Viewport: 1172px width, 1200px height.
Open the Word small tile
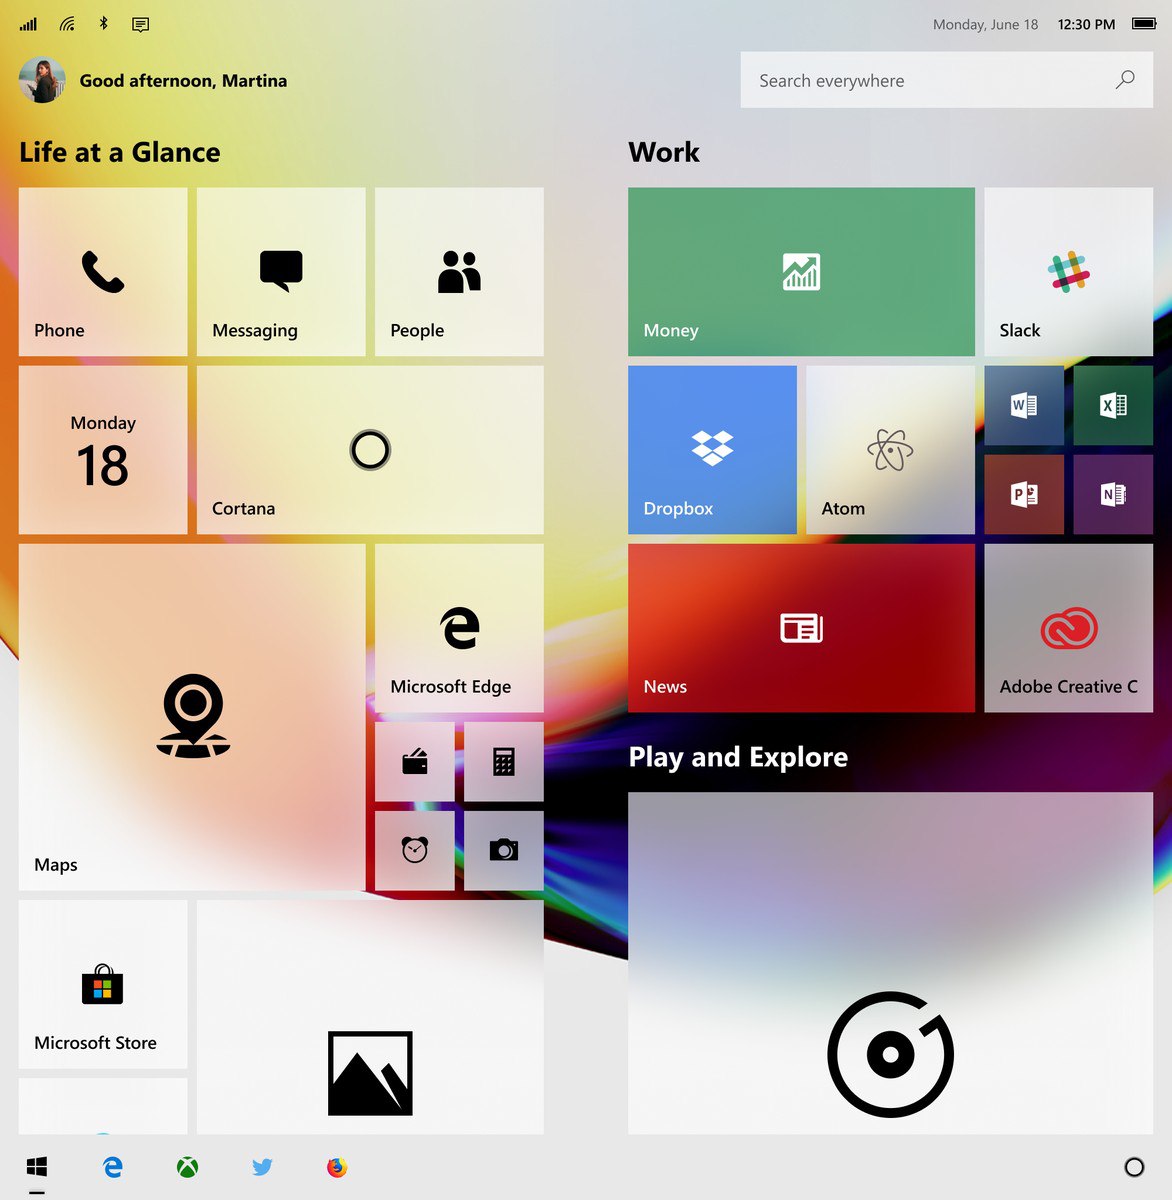pyautogui.click(x=1024, y=405)
